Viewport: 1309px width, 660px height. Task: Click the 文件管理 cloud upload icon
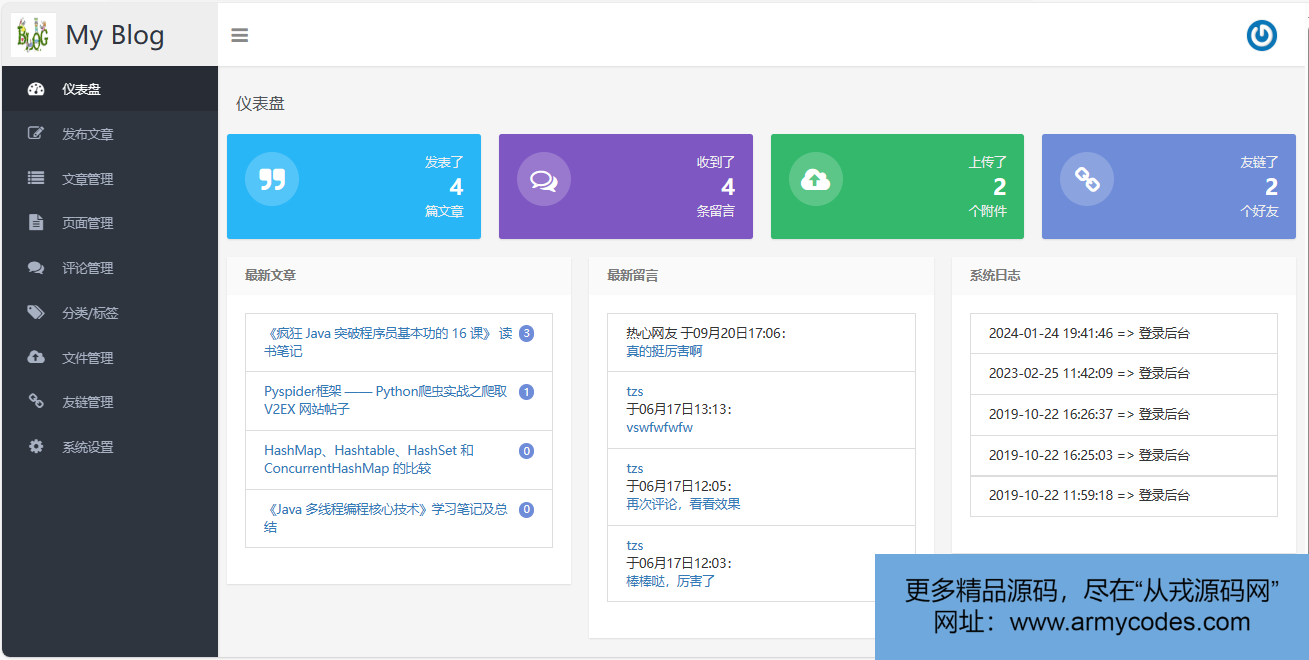click(x=36, y=357)
